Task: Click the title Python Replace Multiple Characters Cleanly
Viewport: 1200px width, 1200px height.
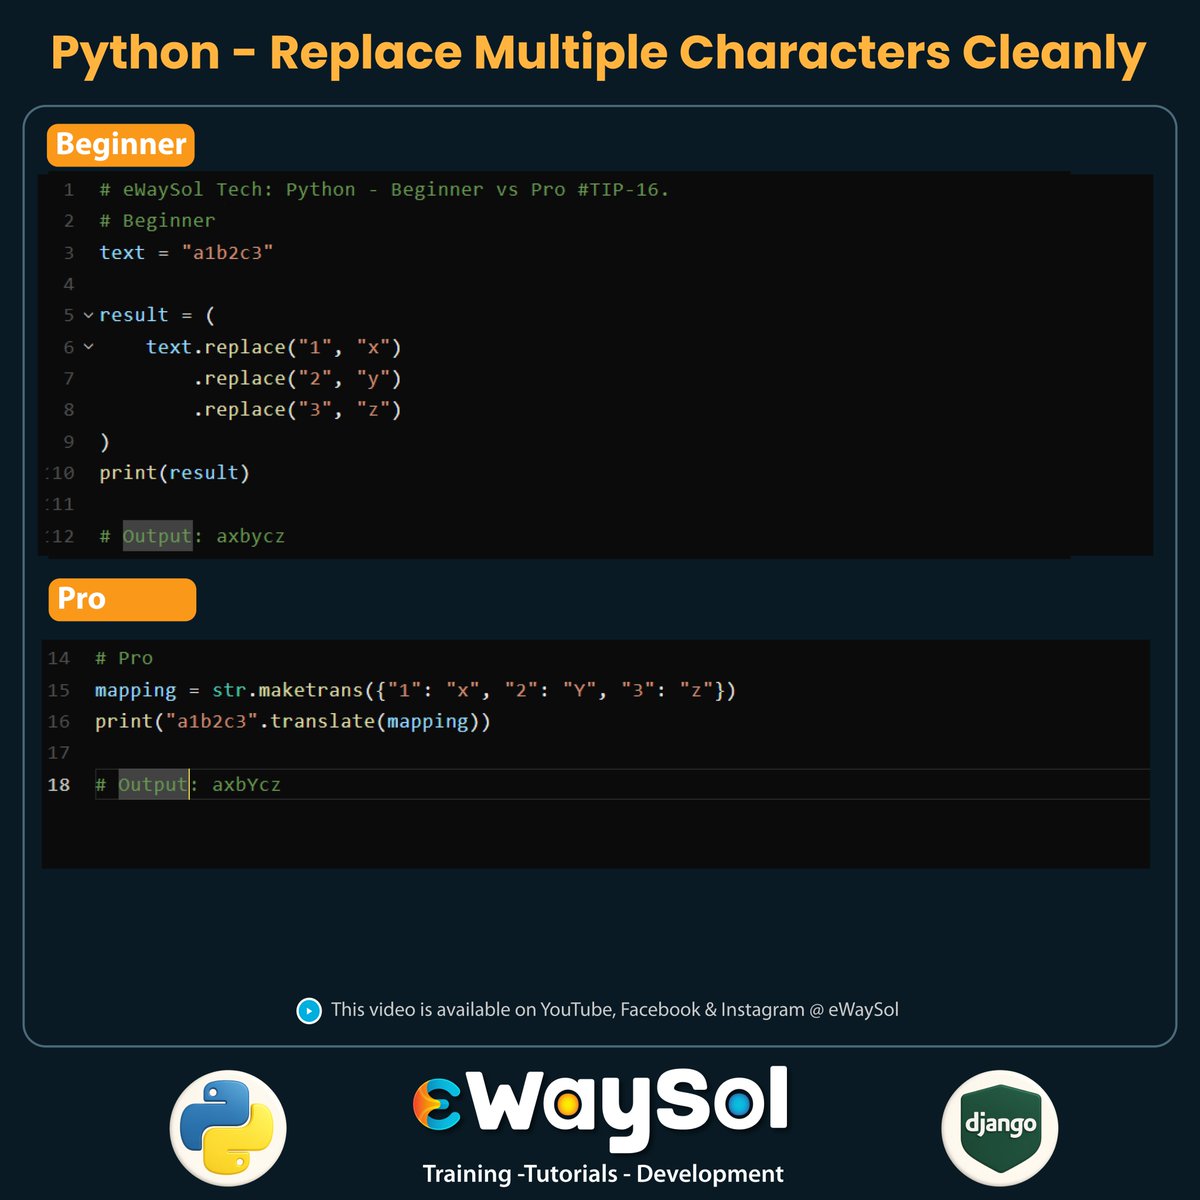Action: 599,52
